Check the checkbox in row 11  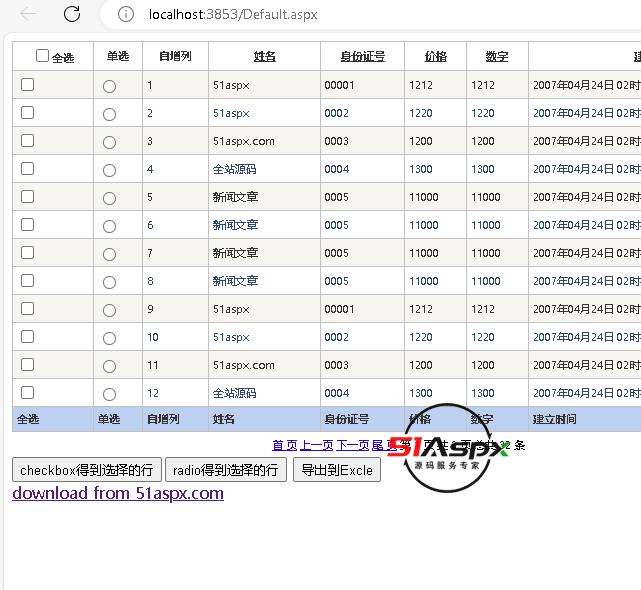(27, 365)
